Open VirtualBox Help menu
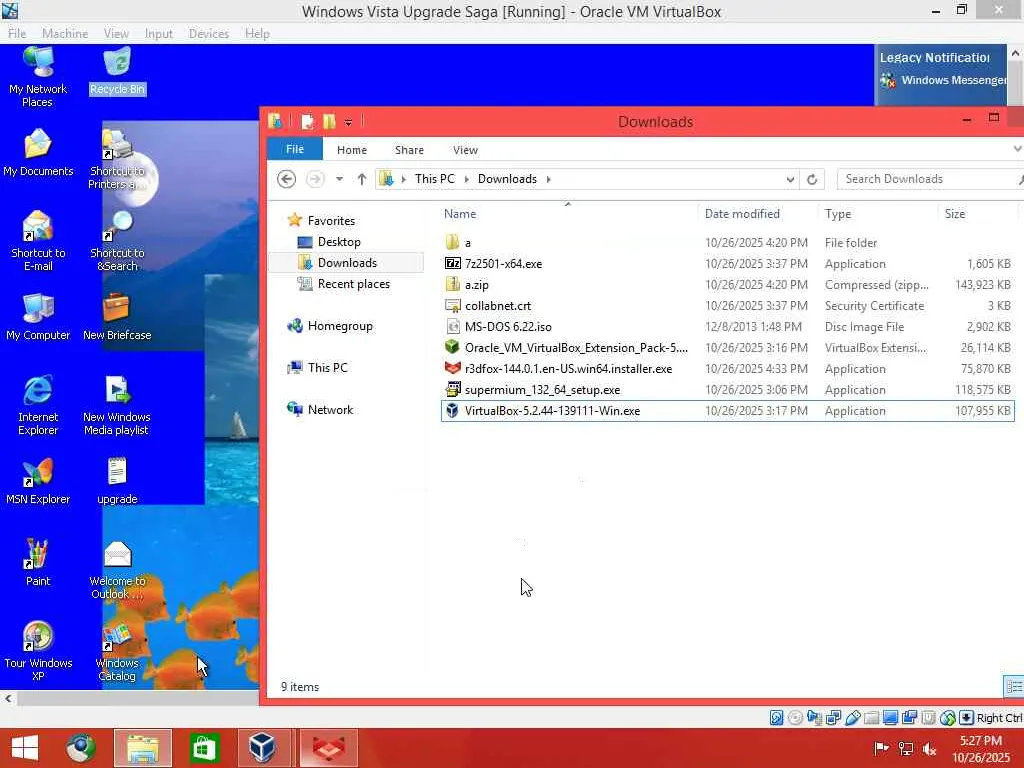1024x768 pixels. click(x=257, y=33)
